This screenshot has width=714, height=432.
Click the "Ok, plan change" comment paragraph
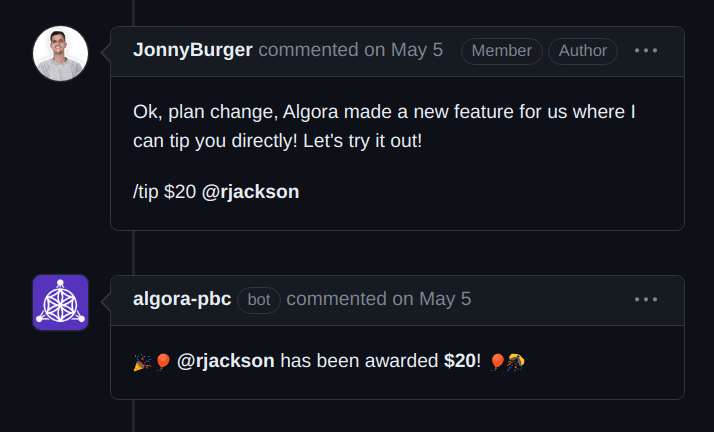(x=384, y=126)
